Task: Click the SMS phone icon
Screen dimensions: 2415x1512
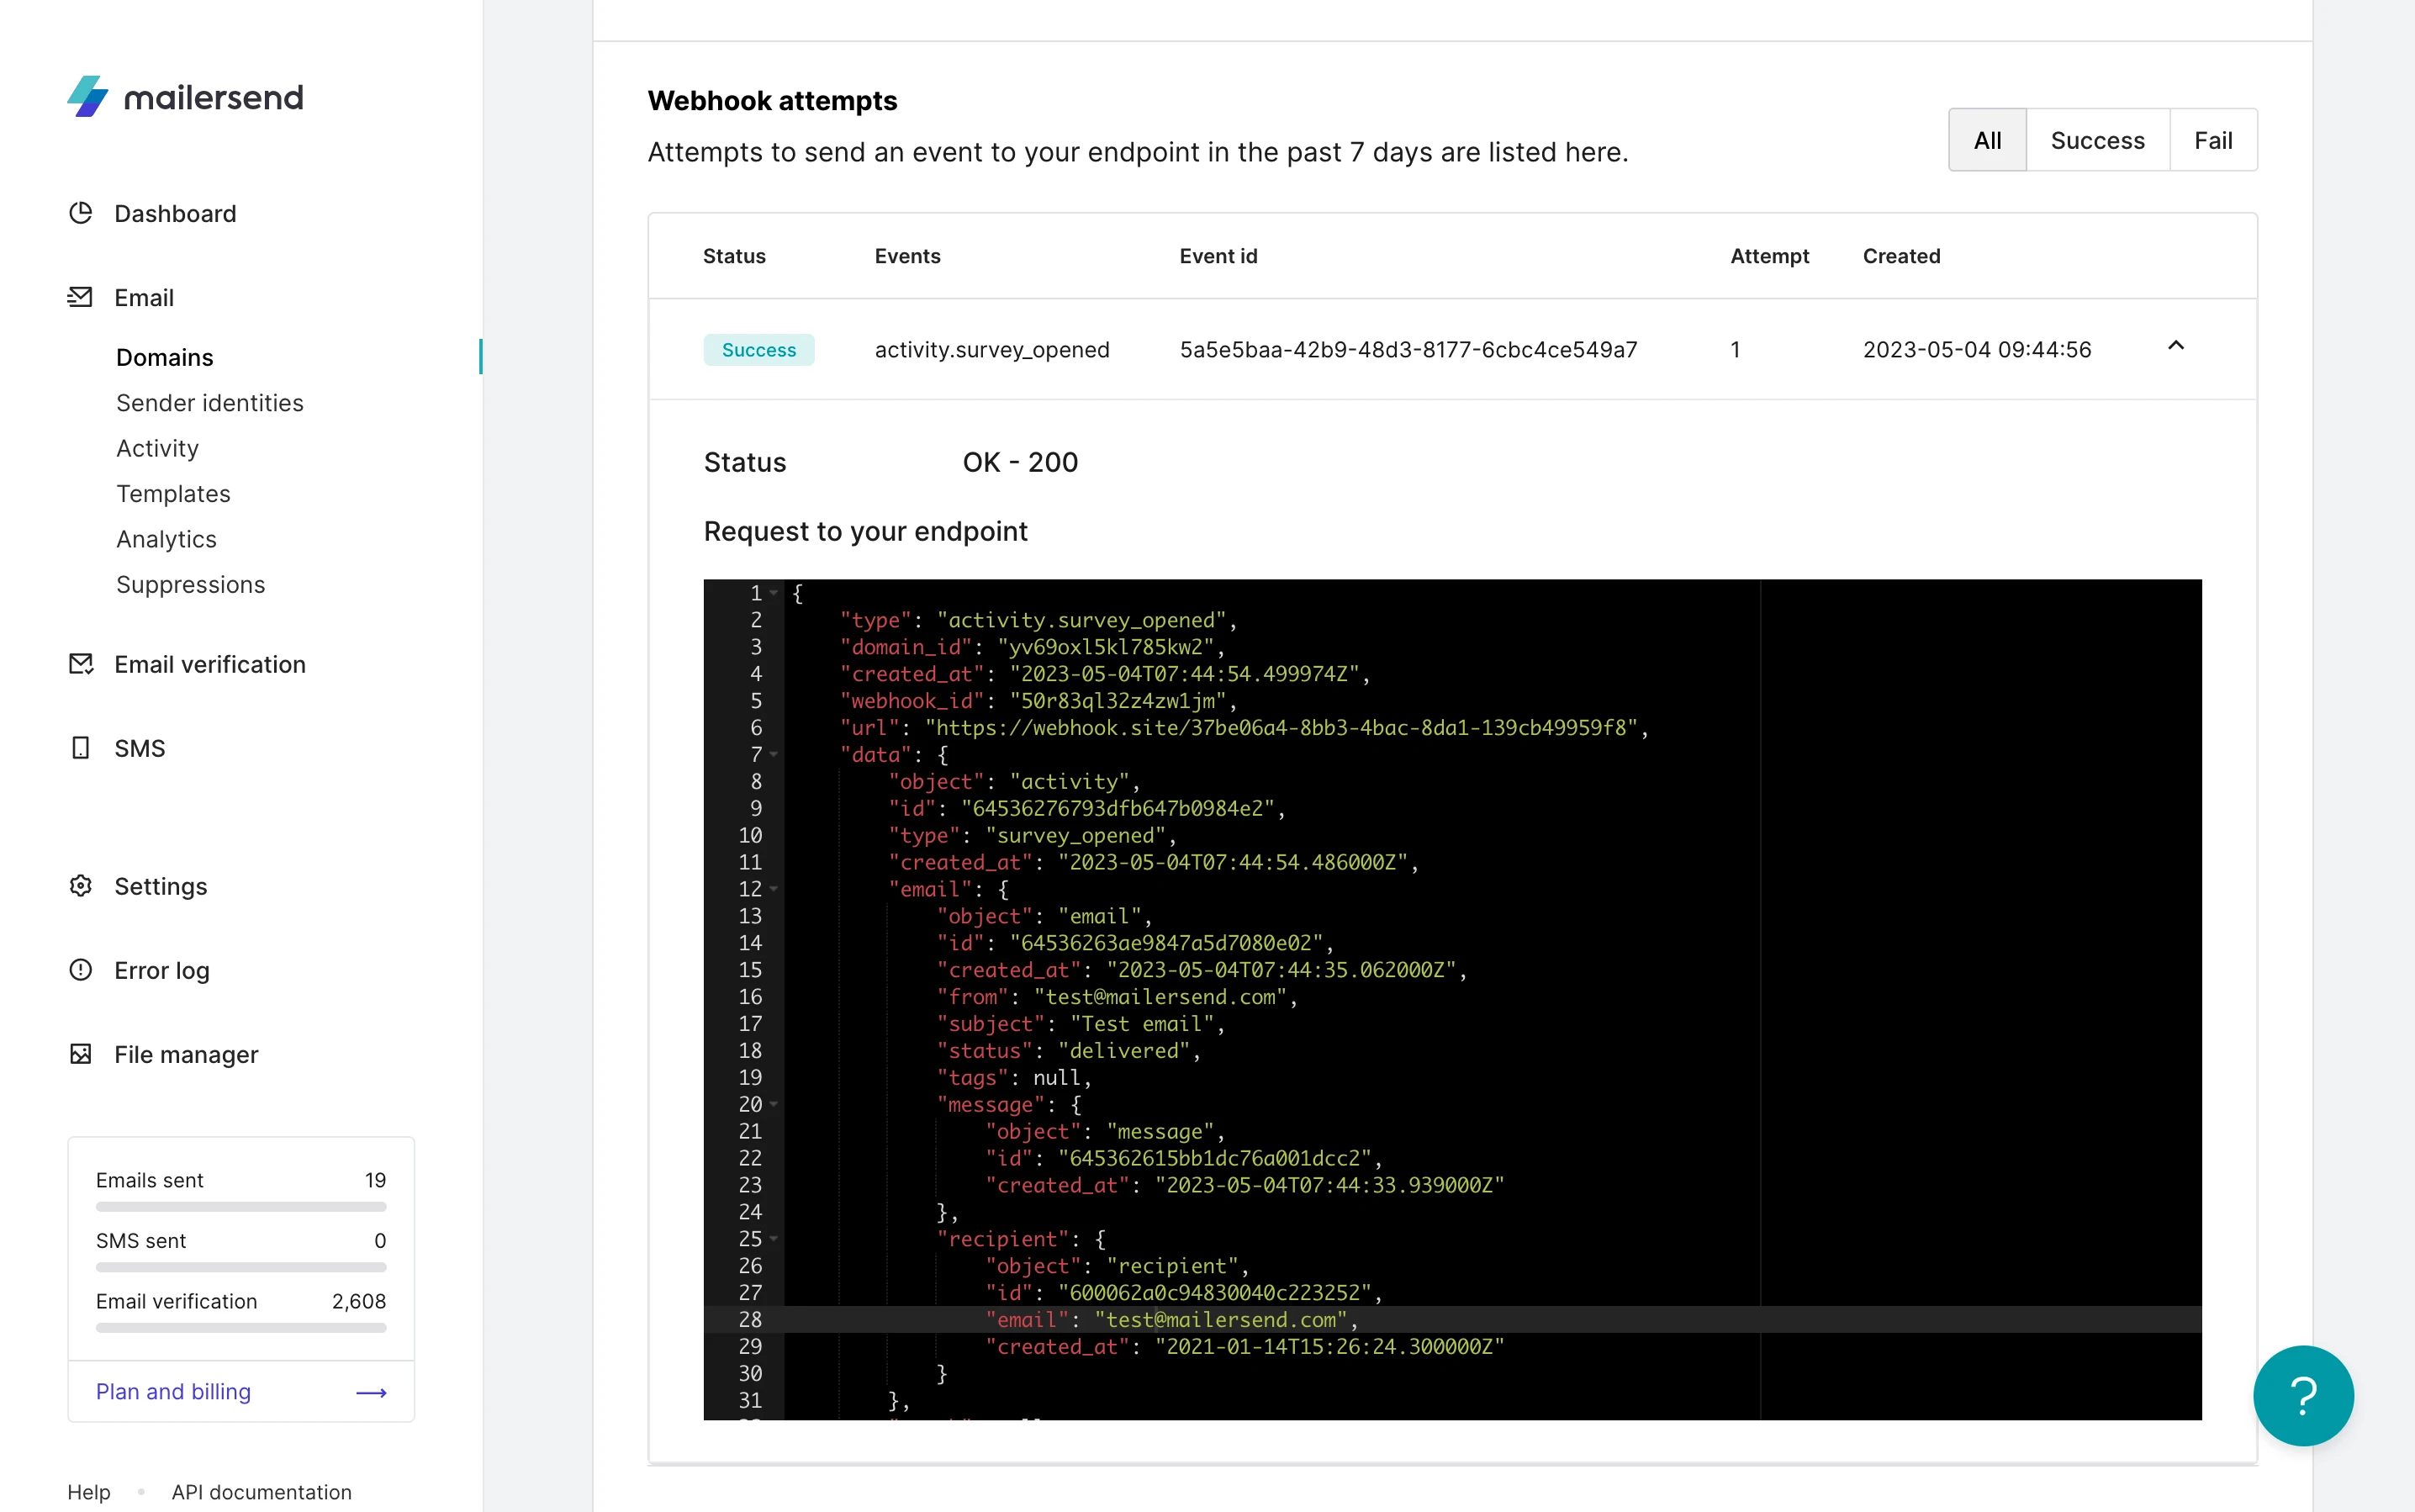Action: coord(80,748)
